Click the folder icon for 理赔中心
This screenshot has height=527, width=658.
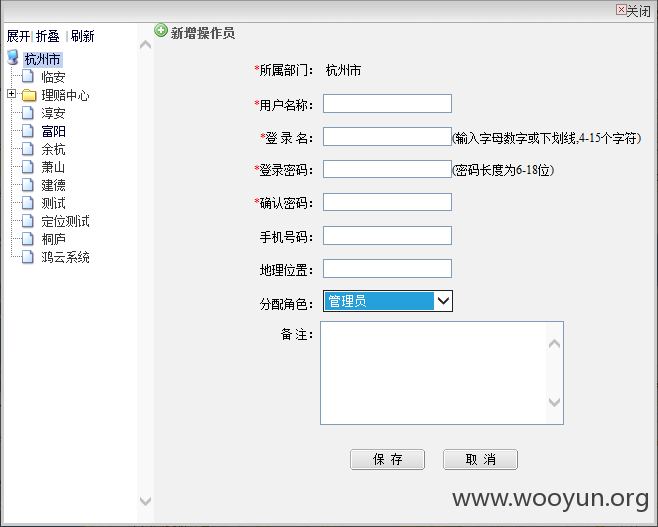(x=29, y=95)
